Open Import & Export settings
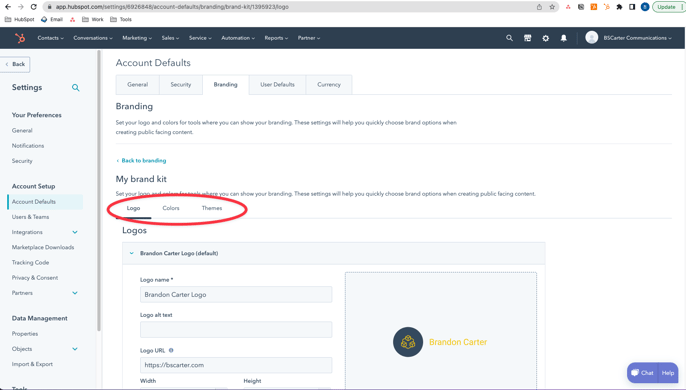The image size is (686, 390). [32, 364]
